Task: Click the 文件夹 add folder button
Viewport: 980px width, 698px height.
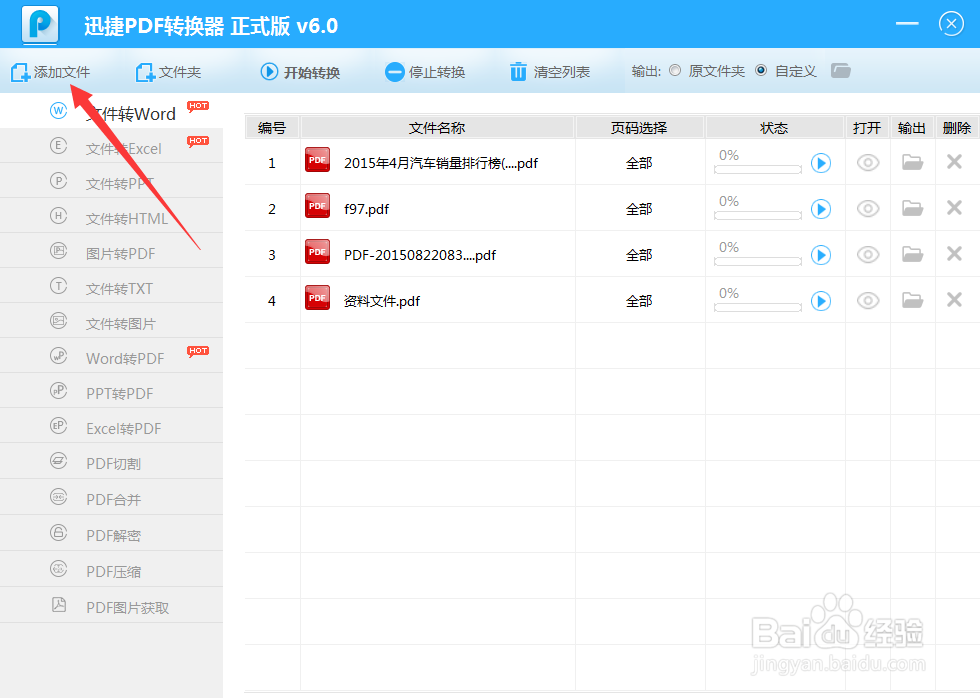Action: [x=168, y=72]
